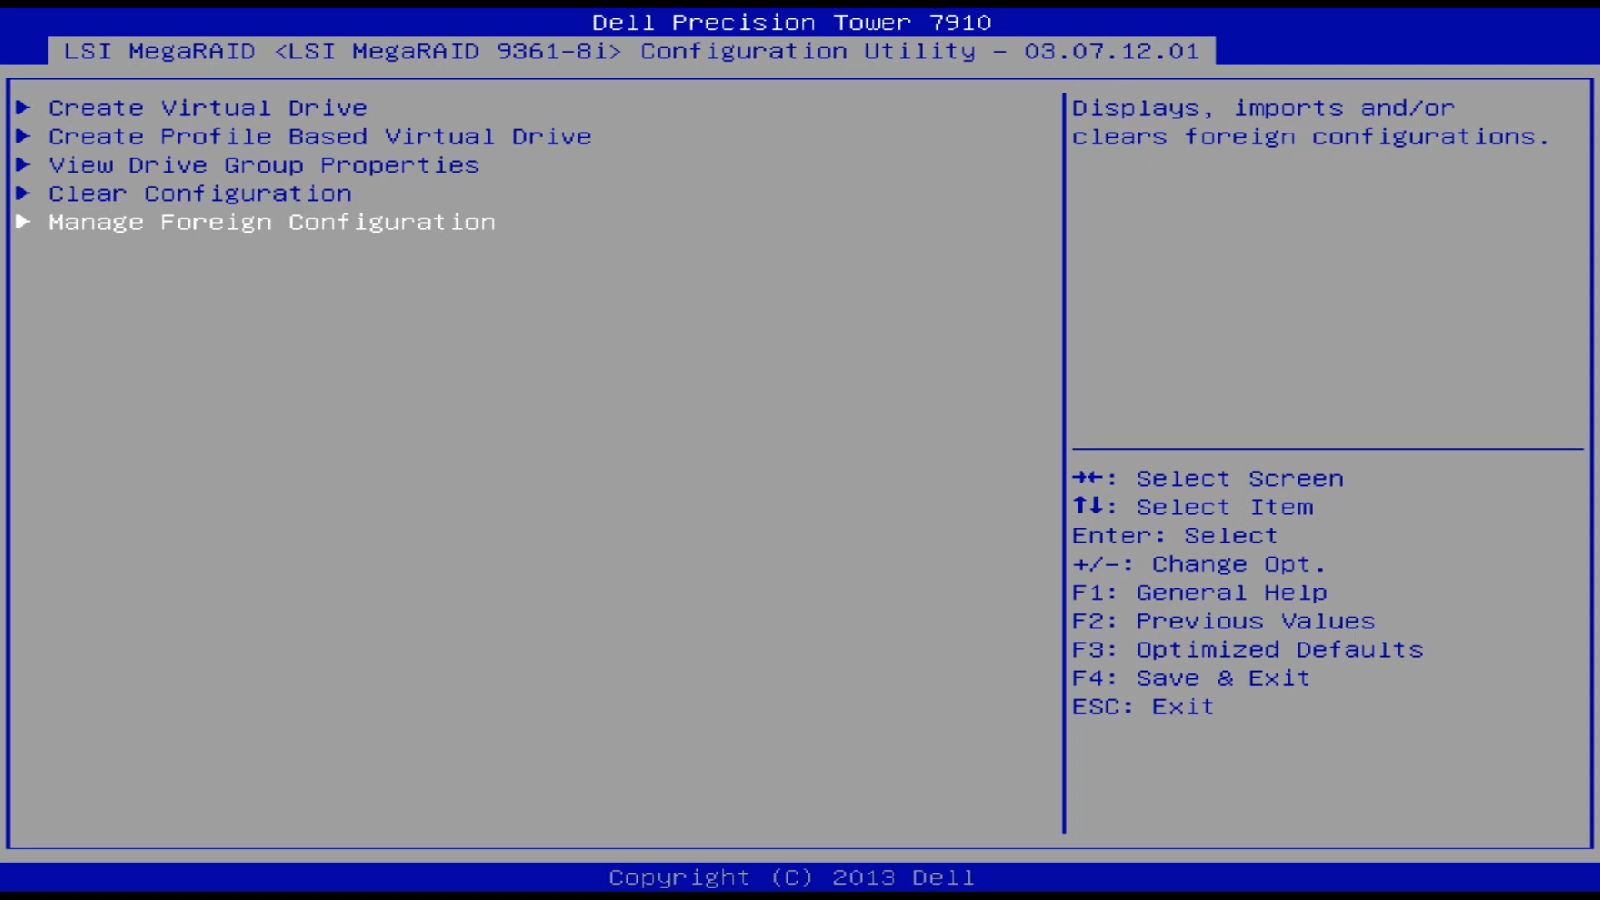Select the LSI MegaRAID Configuration Utility tab
This screenshot has height=900, width=1600.
click(630, 51)
